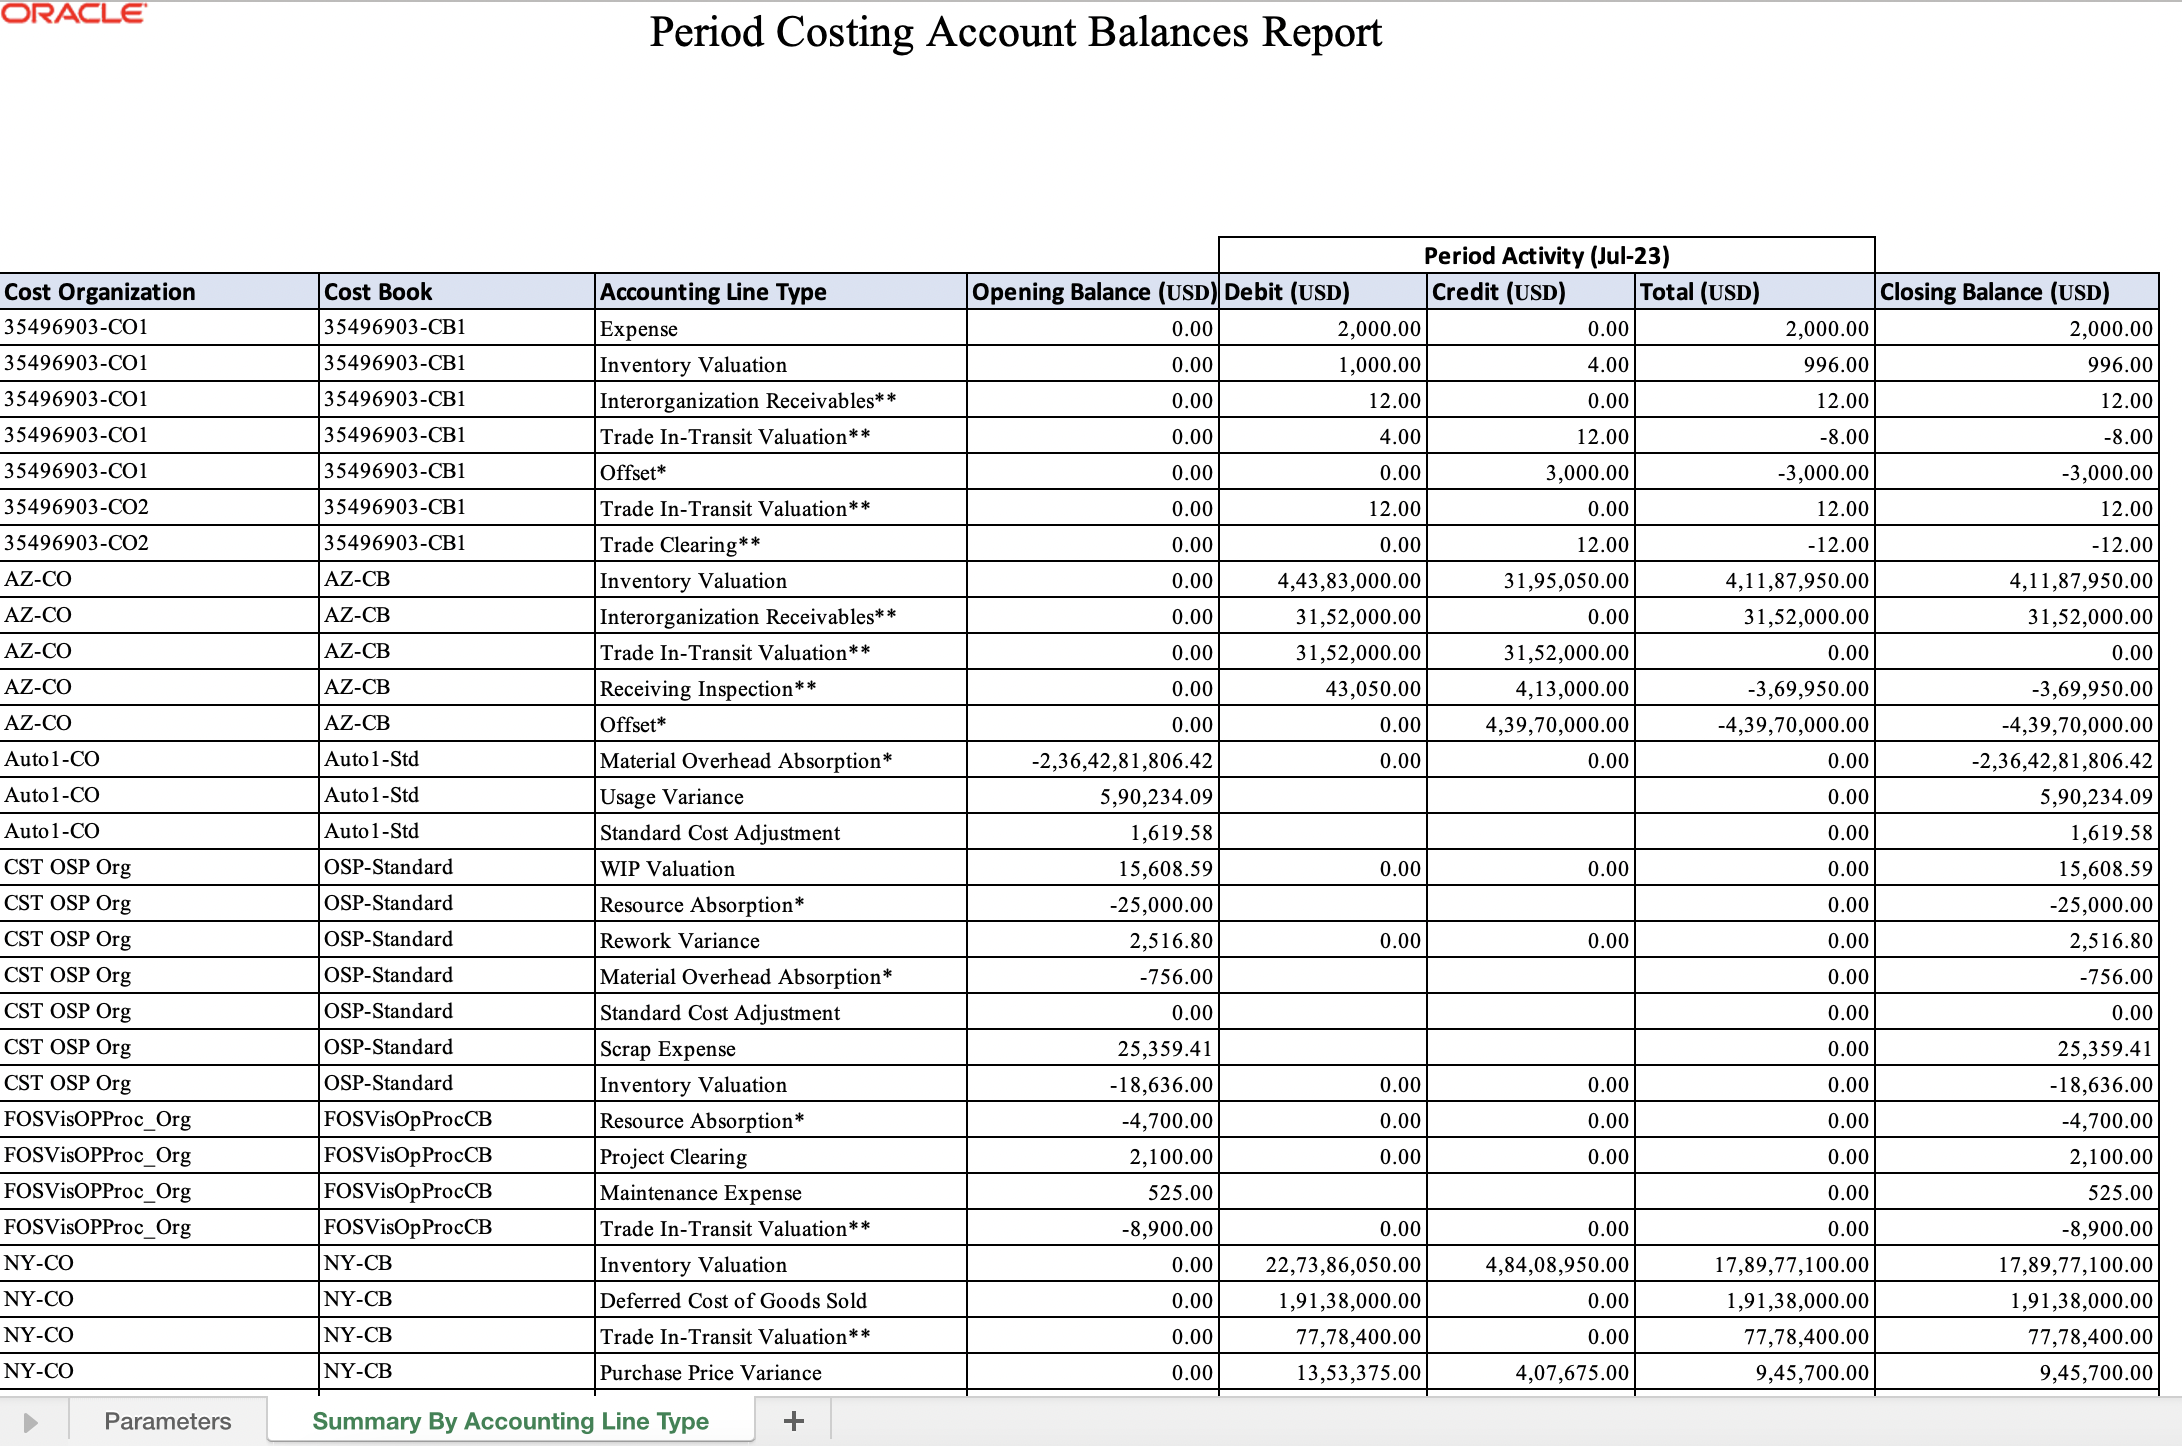Open the Parameters sheet tab
The image size is (2182, 1446).
[x=167, y=1421]
